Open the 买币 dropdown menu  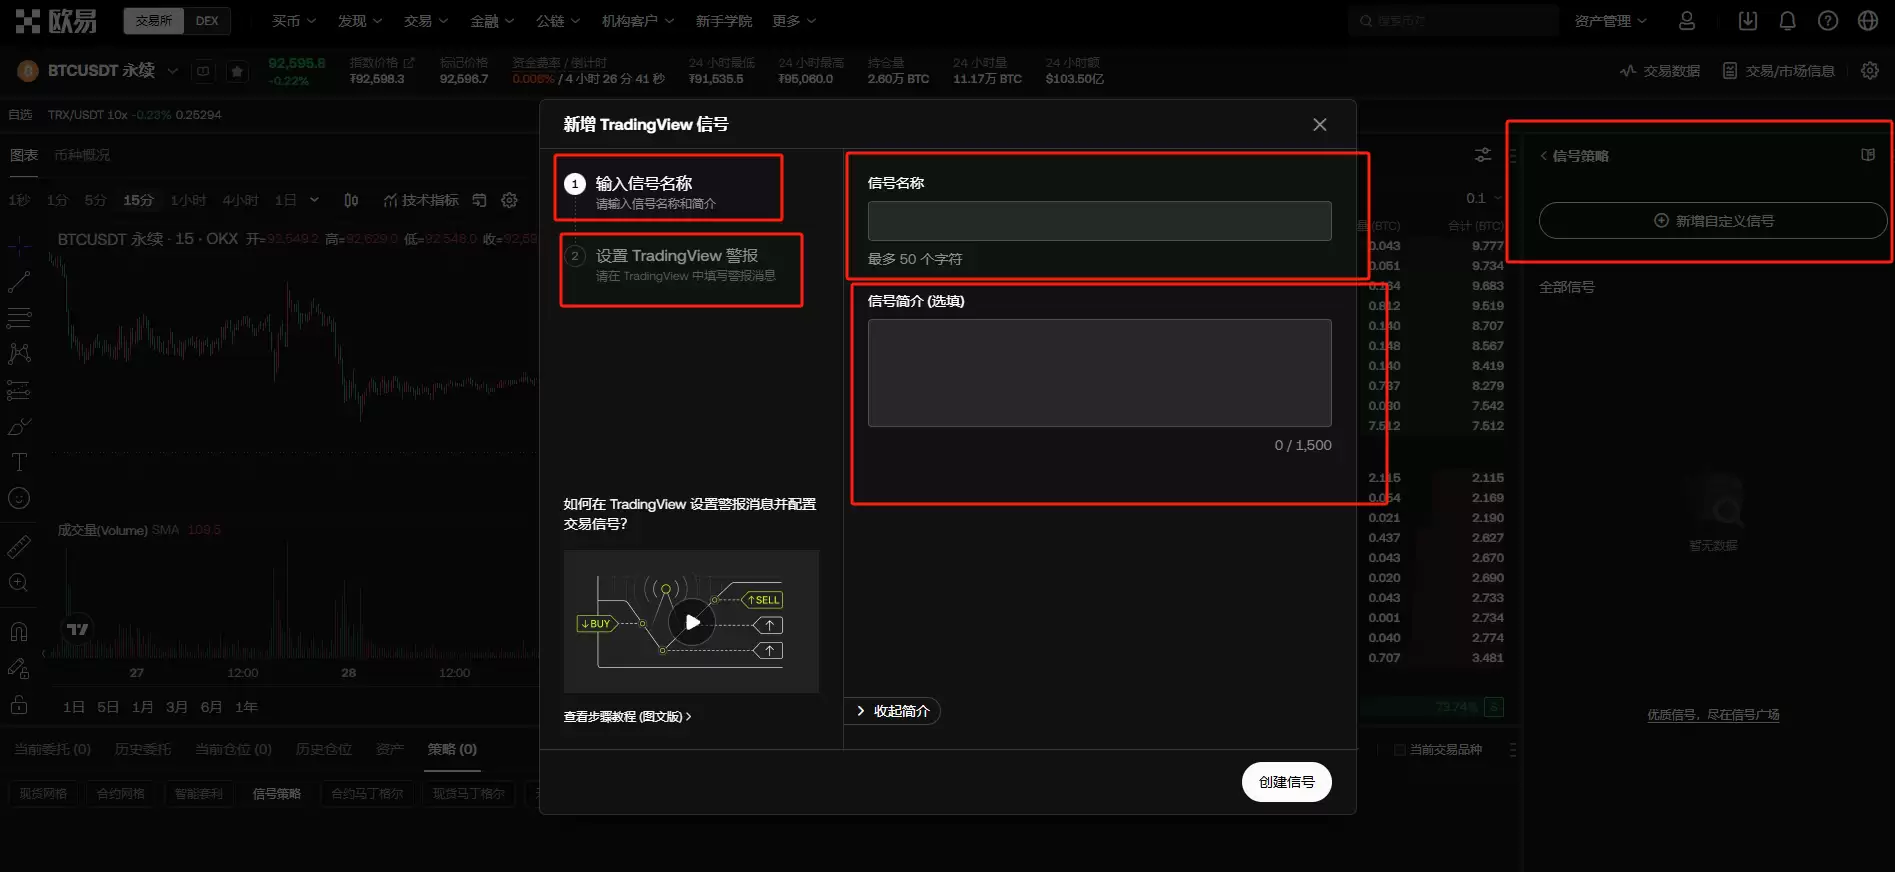[x=293, y=21]
